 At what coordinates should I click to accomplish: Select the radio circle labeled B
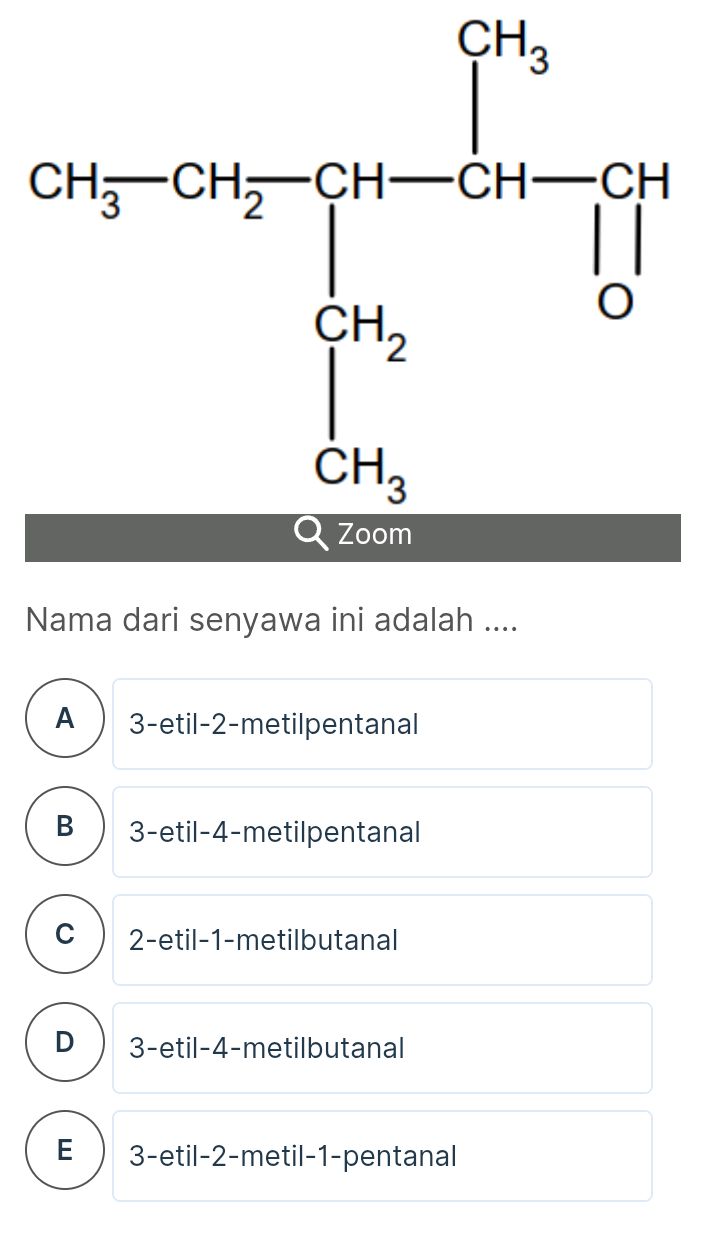click(64, 824)
